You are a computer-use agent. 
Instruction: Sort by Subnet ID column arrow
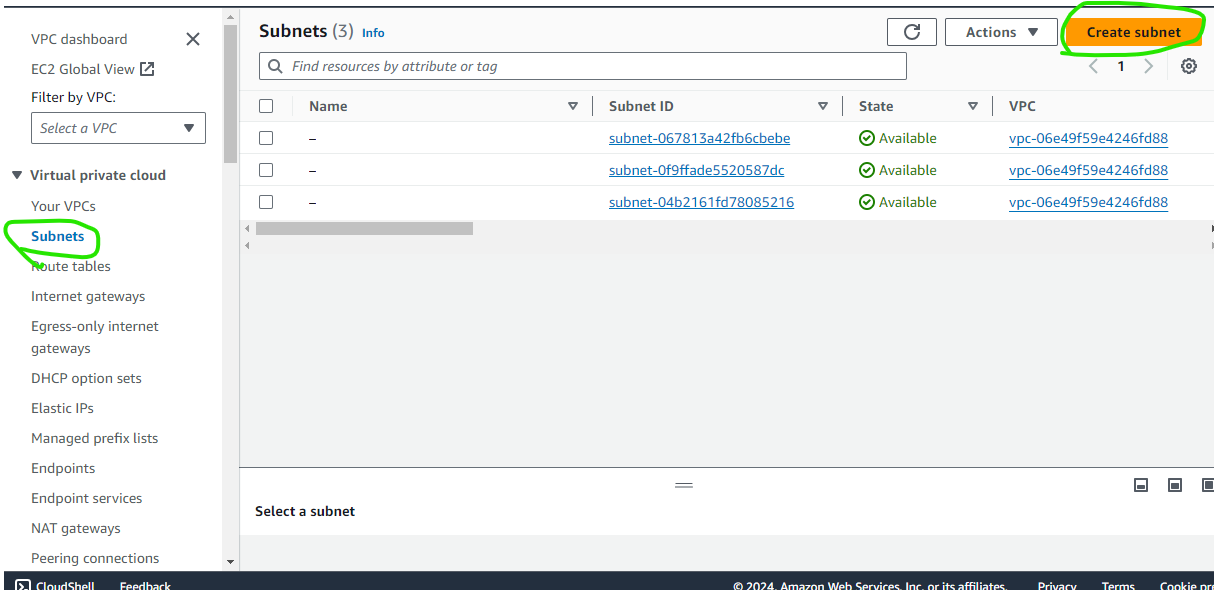[823, 106]
